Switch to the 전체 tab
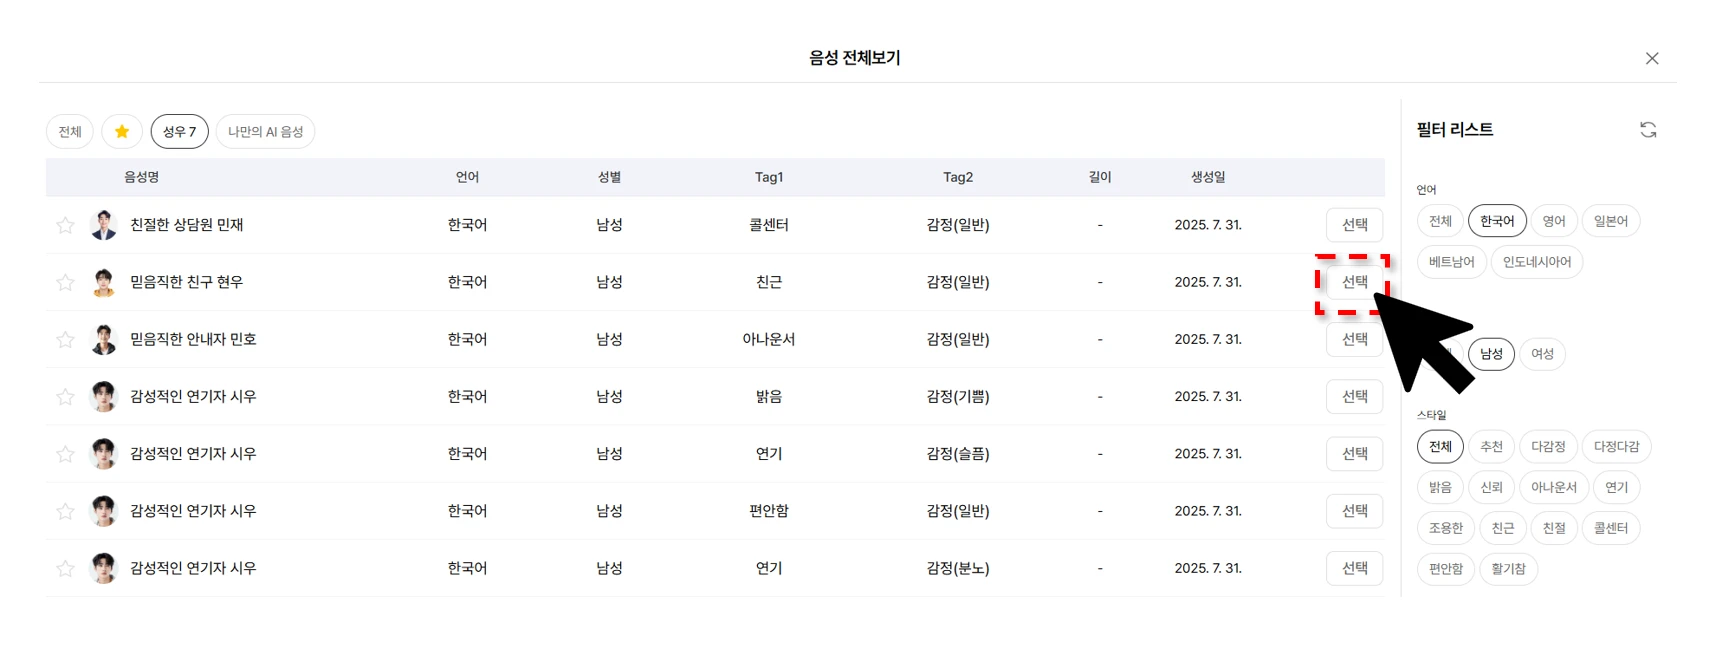 (70, 132)
